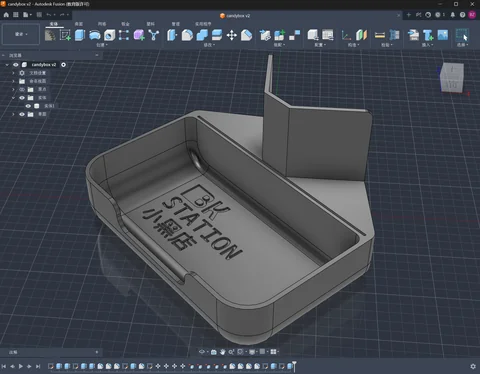Hide 实体1 body using eye icon
Image resolution: width=480 pixels, height=374 pixels.
28,106
